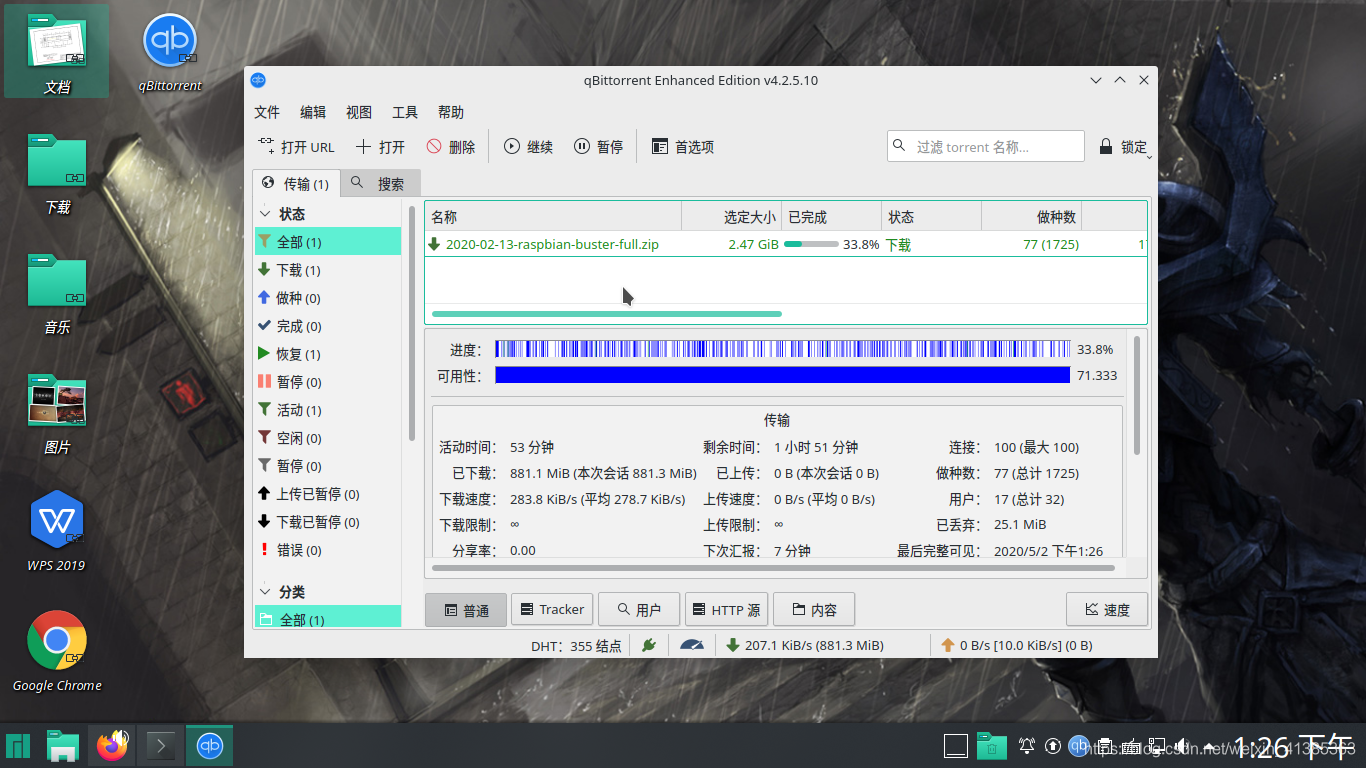
Task: Select 全部 (1) under 分类
Action: [x=328, y=619]
